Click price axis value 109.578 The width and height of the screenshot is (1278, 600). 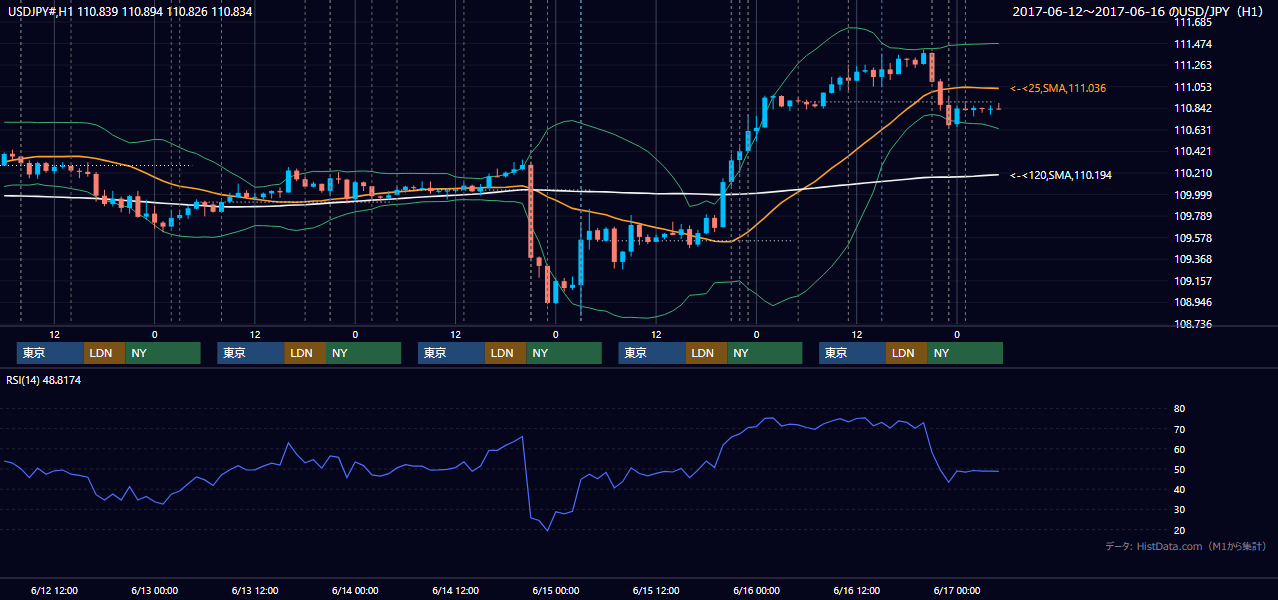click(x=1193, y=238)
